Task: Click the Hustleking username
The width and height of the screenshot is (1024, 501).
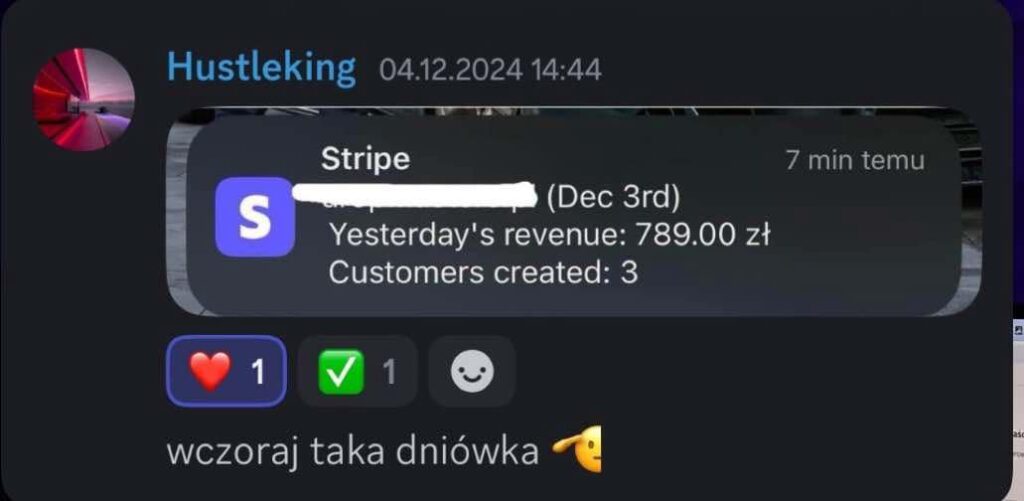Action: tap(261, 68)
